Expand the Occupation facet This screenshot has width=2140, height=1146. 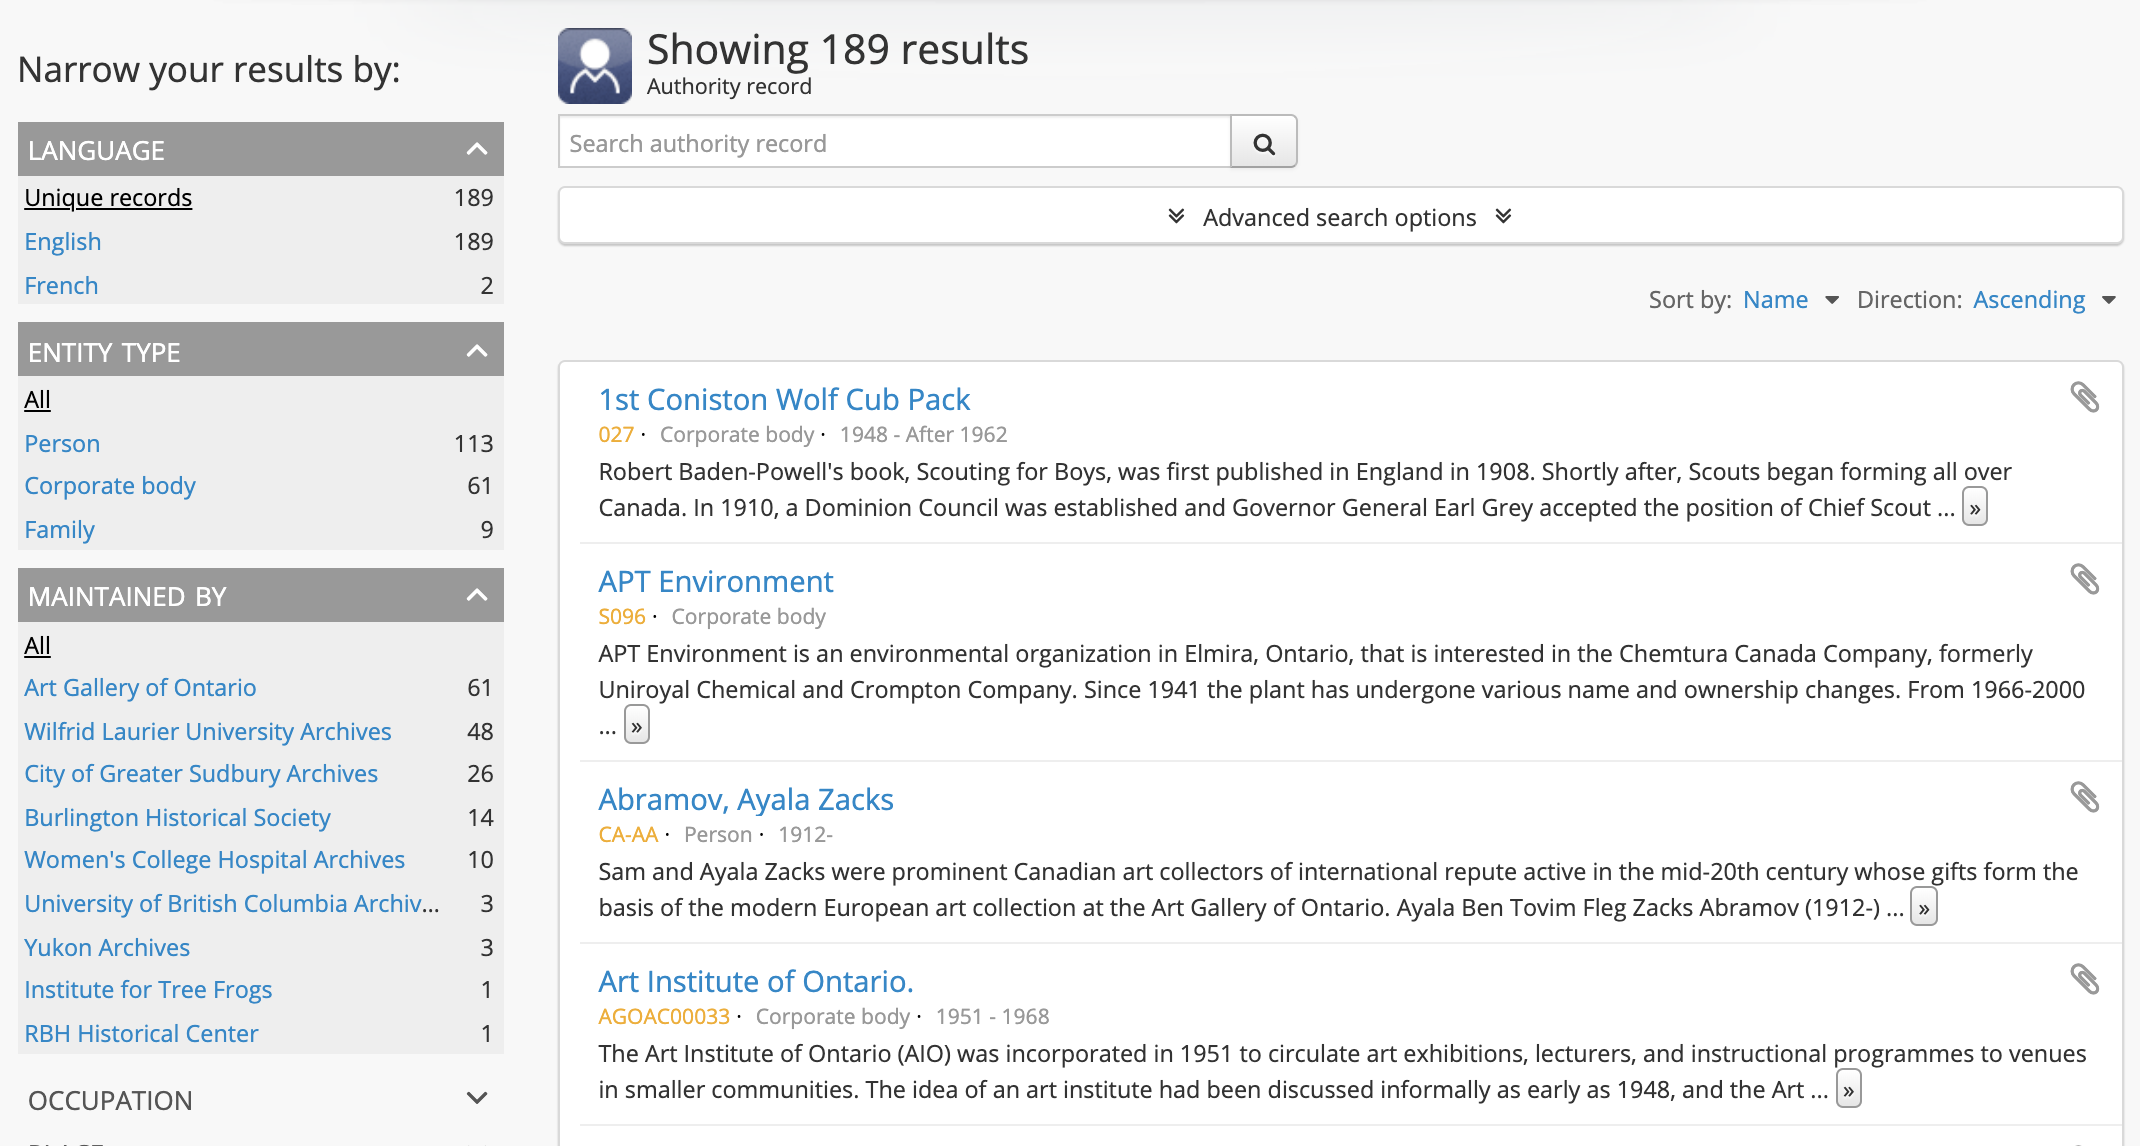[x=476, y=1099]
